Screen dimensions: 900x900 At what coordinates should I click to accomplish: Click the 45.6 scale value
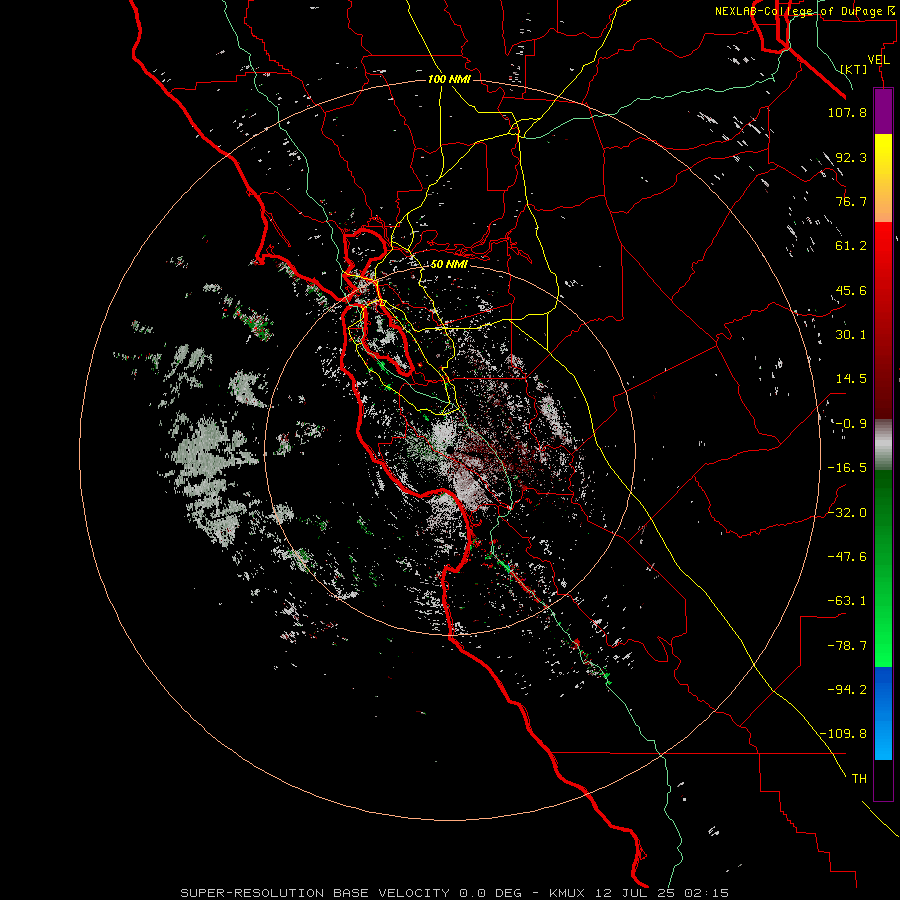click(851, 290)
